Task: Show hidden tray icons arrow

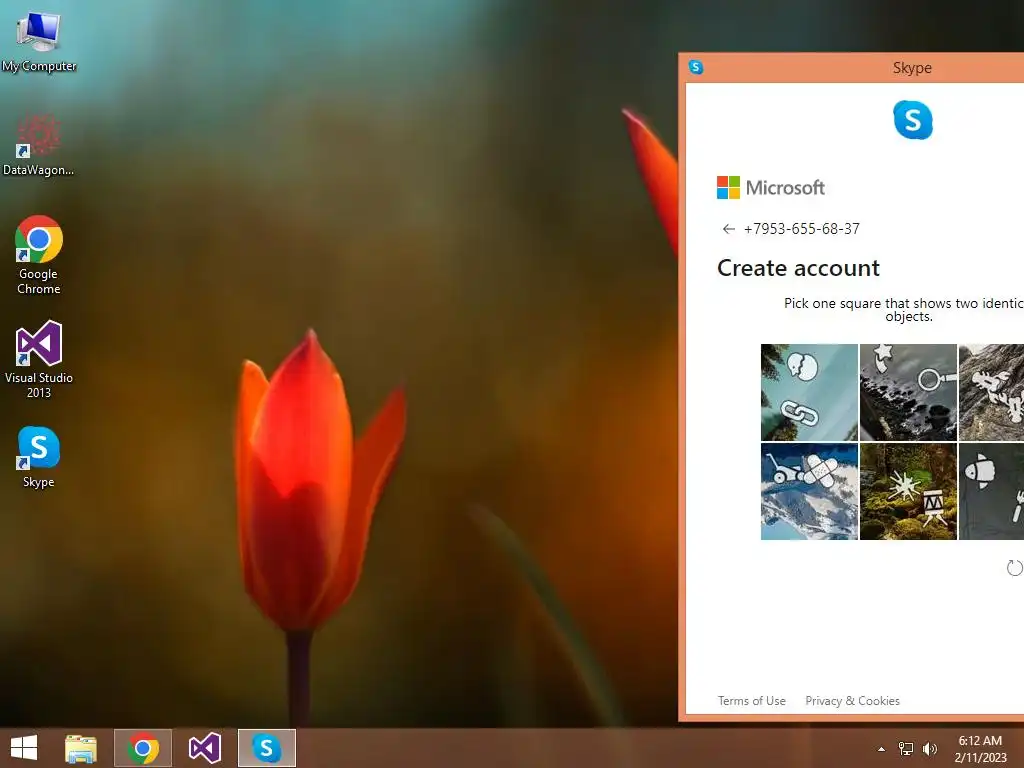Action: [882, 749]
